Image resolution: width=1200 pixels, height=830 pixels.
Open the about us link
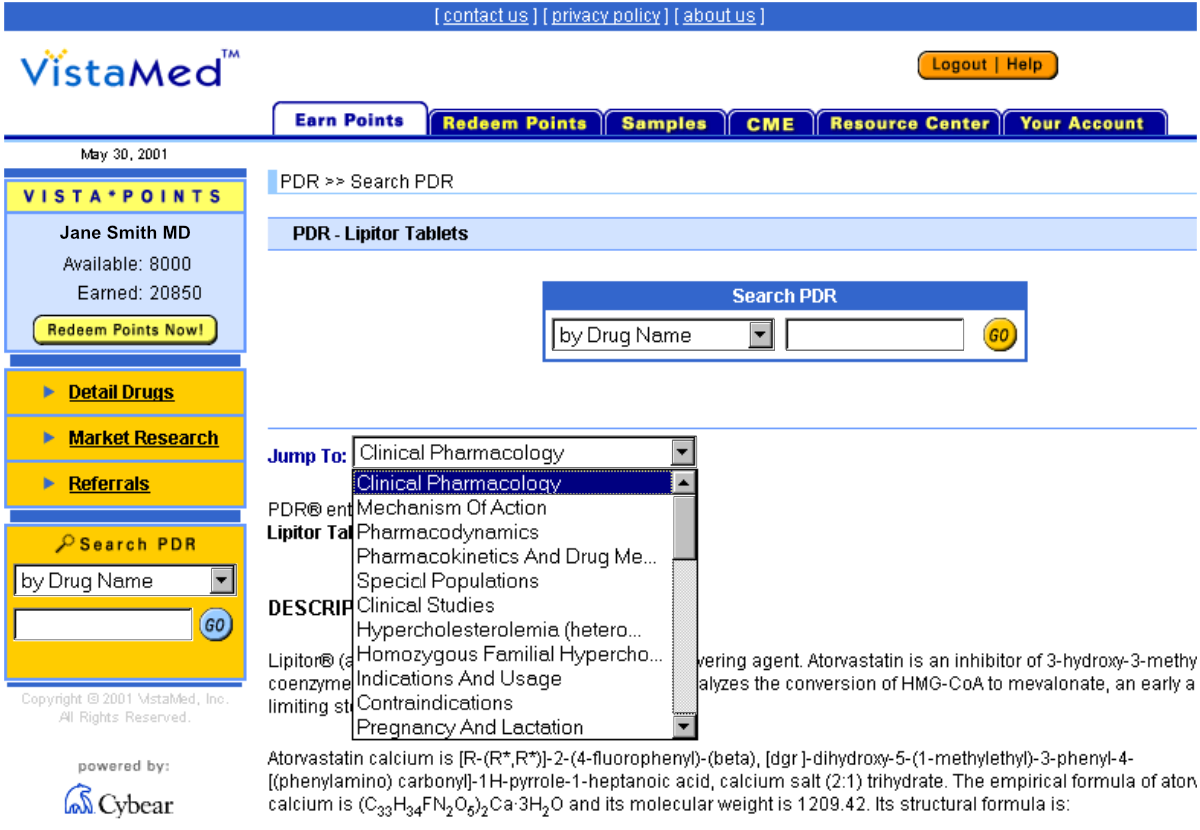click(719, 15)
